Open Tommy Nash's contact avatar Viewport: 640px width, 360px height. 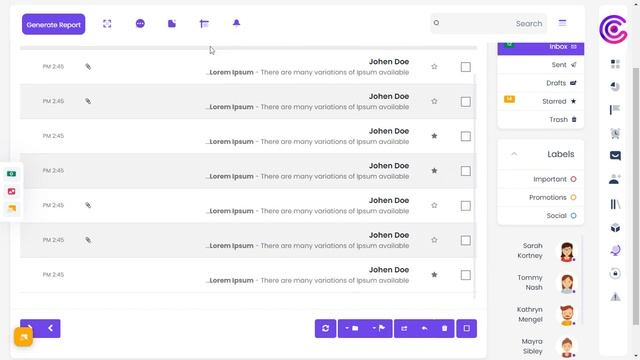coord(567,283)
